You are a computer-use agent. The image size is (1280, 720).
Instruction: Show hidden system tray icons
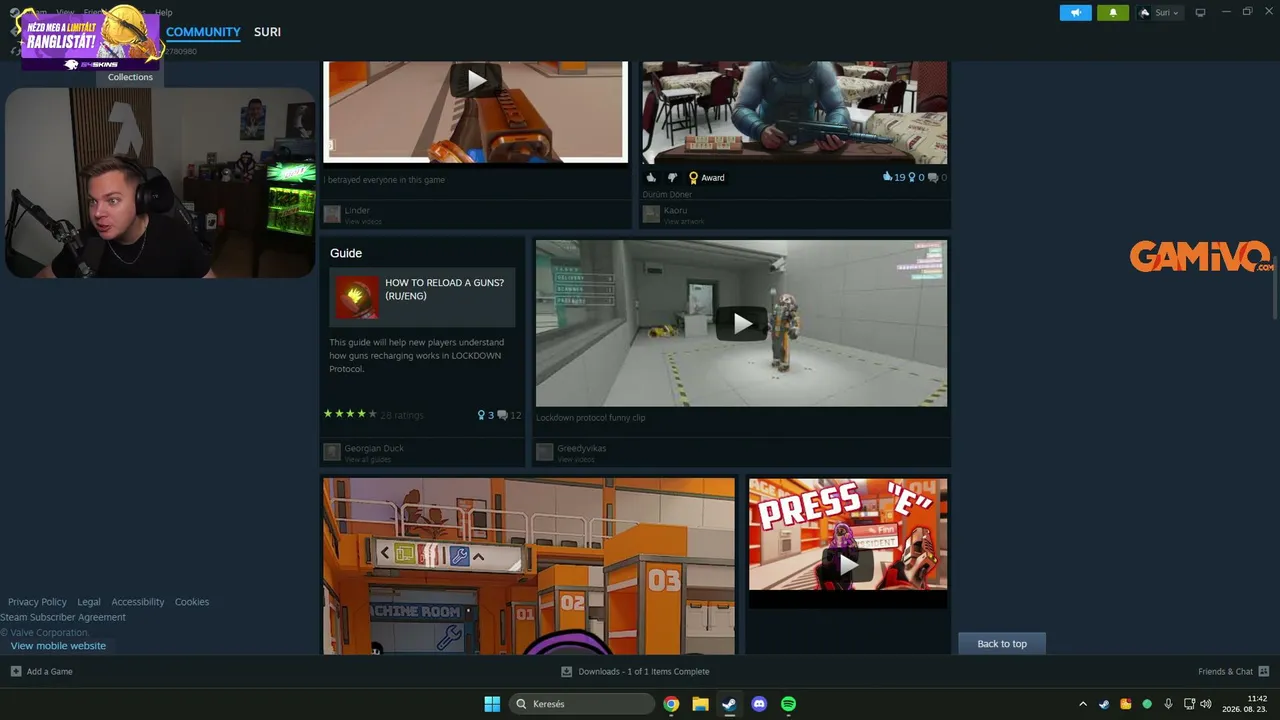click(x=1082, y=704)
